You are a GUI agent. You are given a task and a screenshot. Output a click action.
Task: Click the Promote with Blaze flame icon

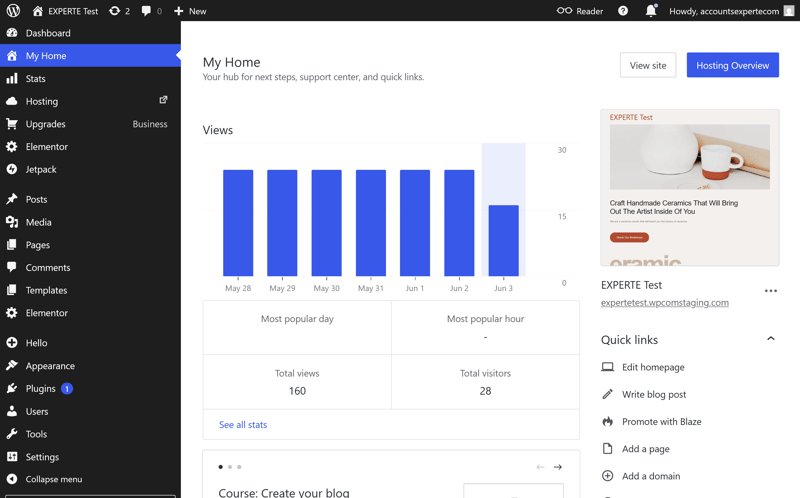point(607,421)
